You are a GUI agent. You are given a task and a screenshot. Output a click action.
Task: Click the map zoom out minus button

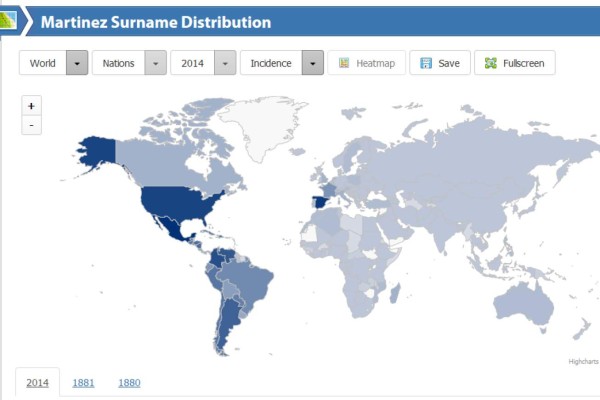(32, 125)
